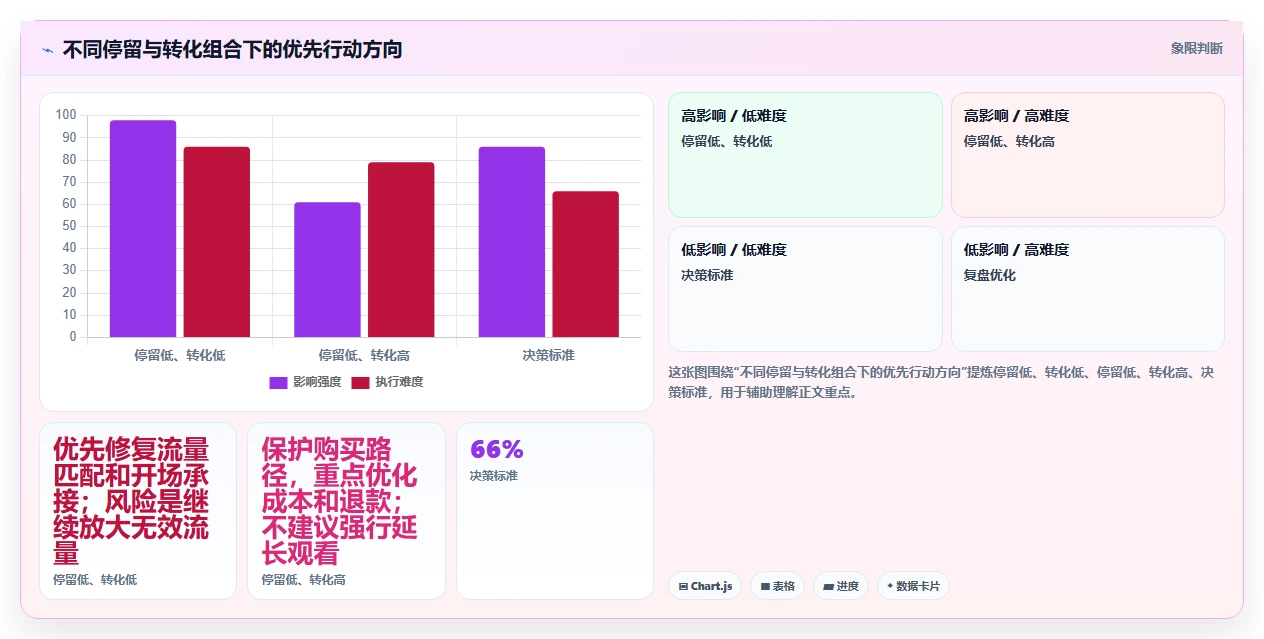Click the title 不同停留与转化组合下的优先行动方向
Viewport: 1264px width, 639px height.
coord(232,49)
